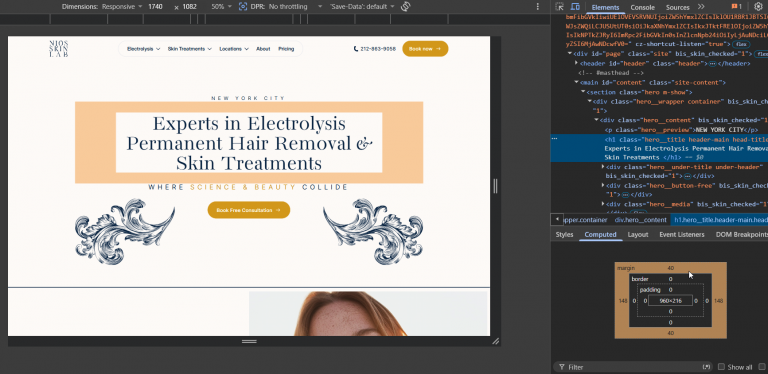768x374 pixels.
Task: Expand the hero__under-title div
Action: pyautogui.click(x=603, y=167)
